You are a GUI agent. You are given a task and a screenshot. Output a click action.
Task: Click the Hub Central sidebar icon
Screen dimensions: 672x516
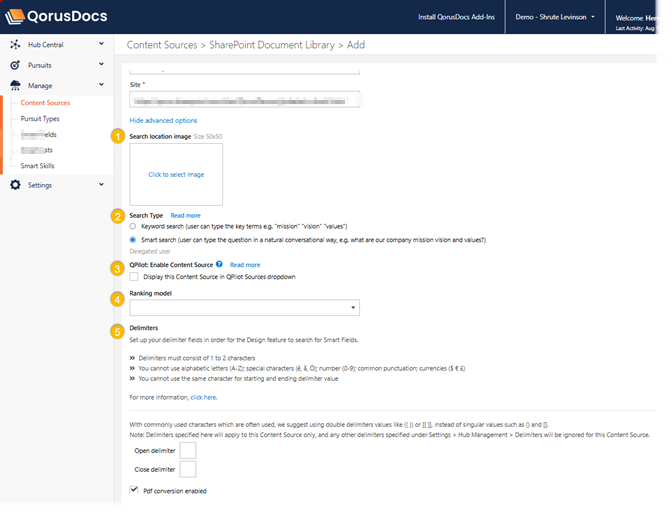15,46
